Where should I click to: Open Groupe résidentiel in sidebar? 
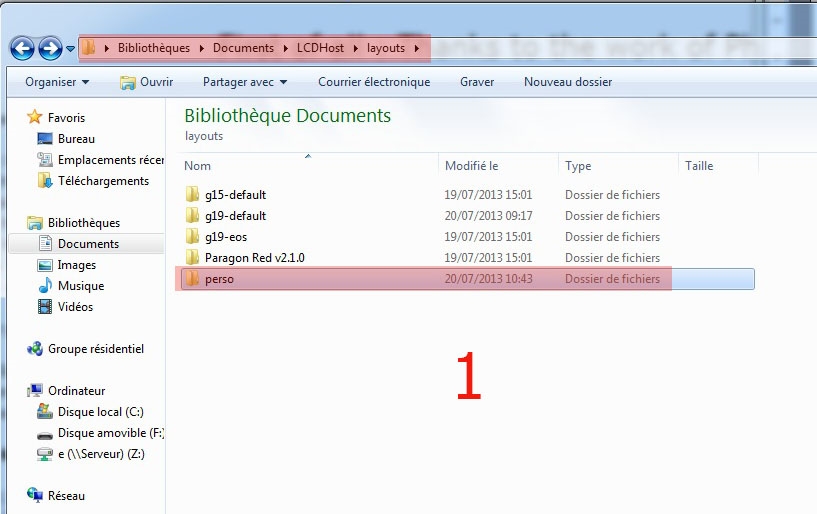tap(95, 349)
